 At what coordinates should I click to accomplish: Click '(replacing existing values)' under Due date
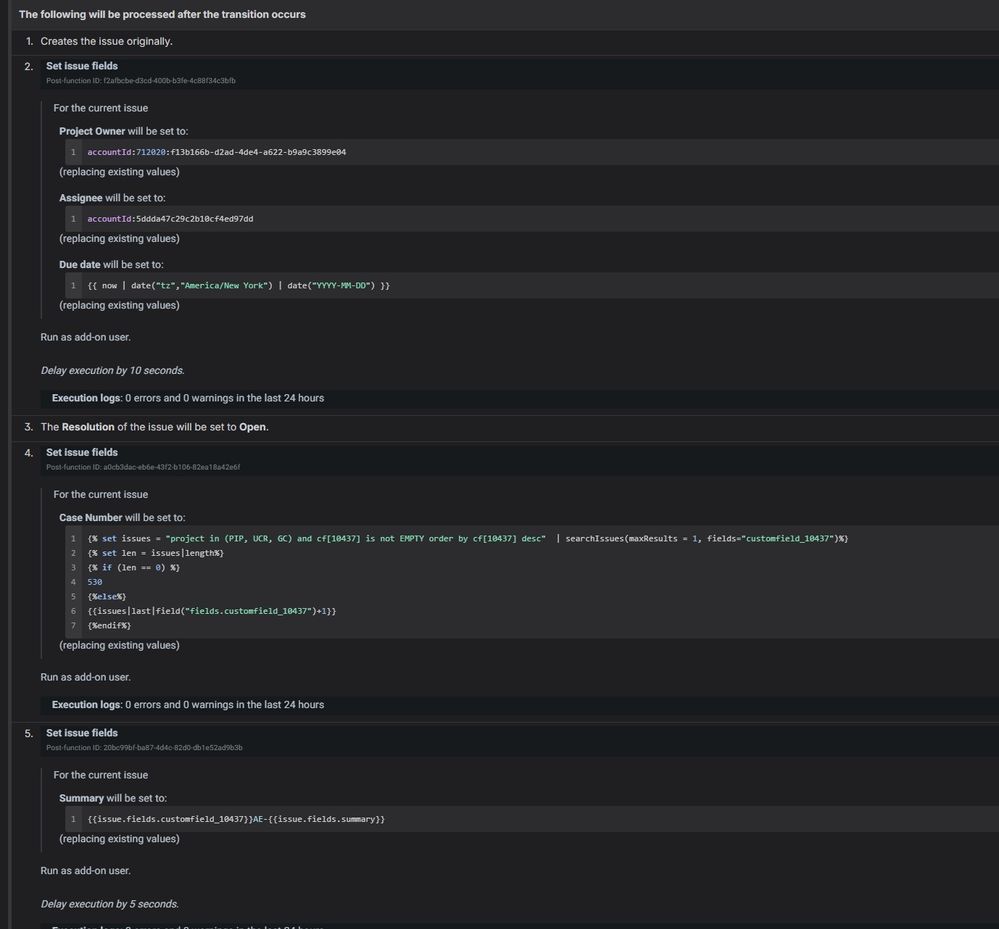click(x=119, y=305)
